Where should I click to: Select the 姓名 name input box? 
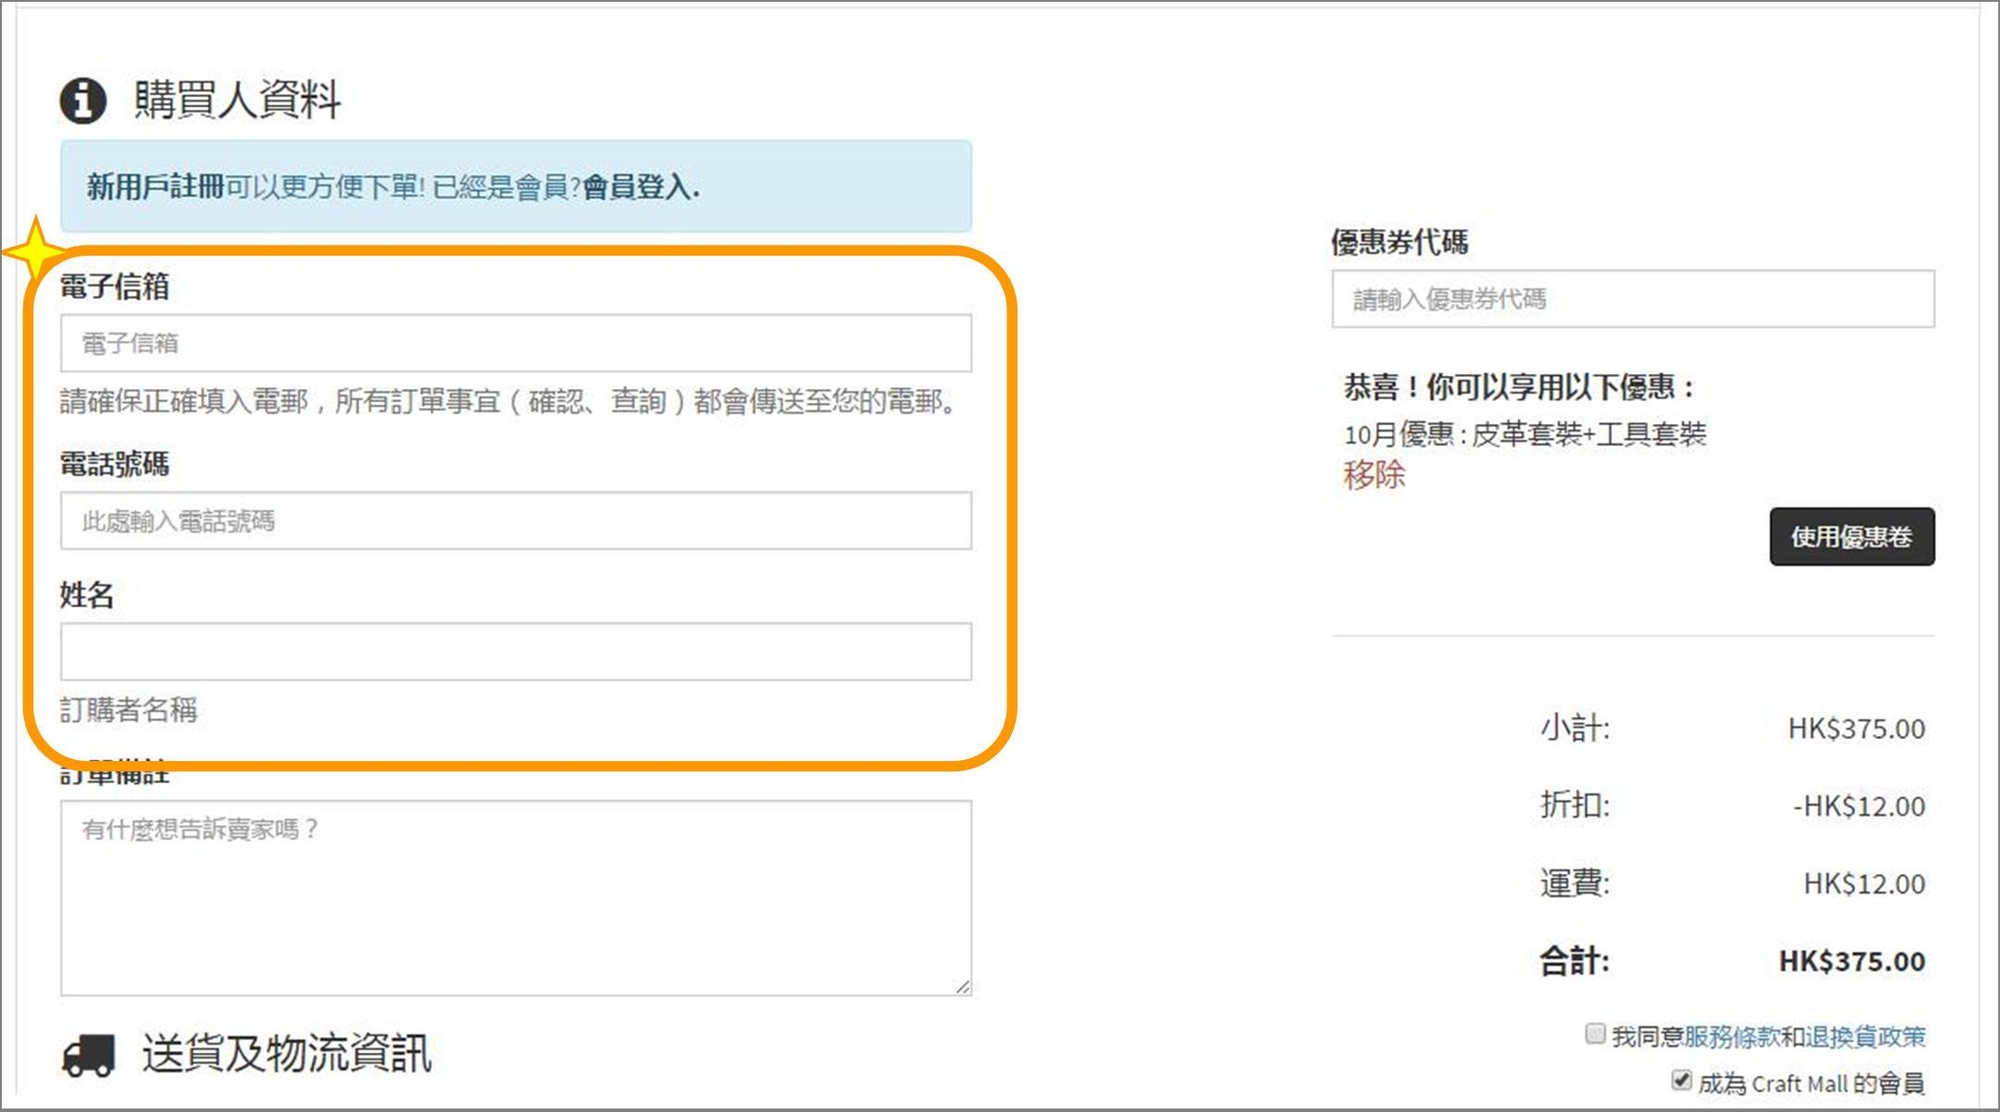click(x=515, y=651)
